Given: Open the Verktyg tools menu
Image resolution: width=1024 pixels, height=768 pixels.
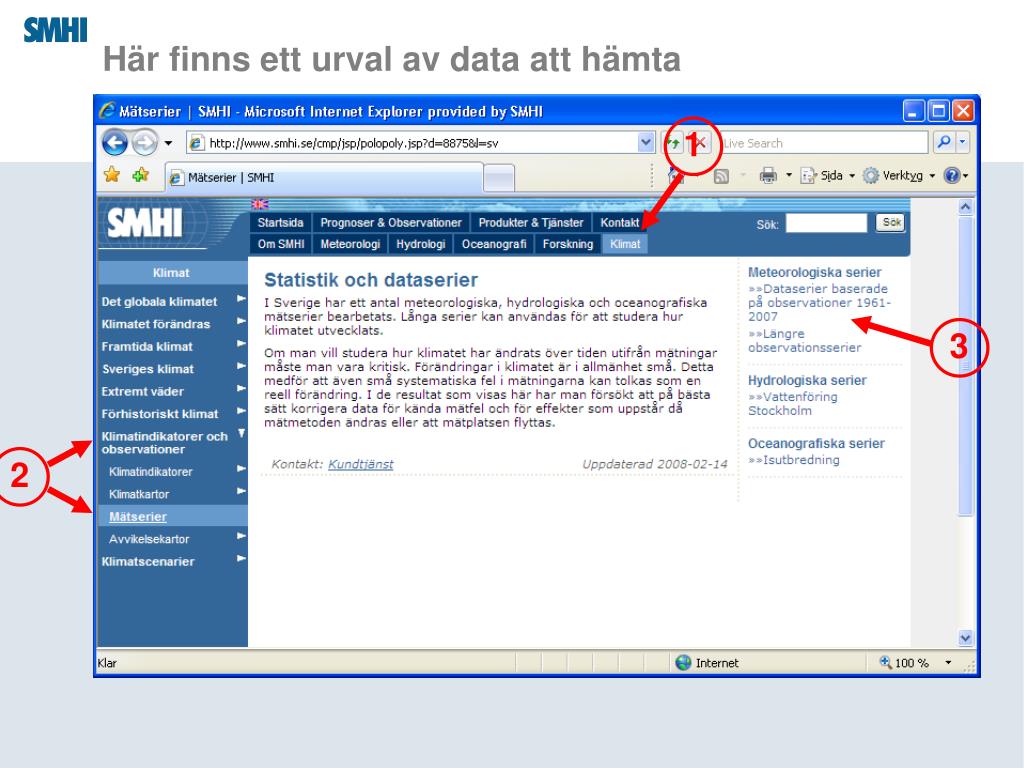Looking at the screenshot, I should (x=899, y=176).
